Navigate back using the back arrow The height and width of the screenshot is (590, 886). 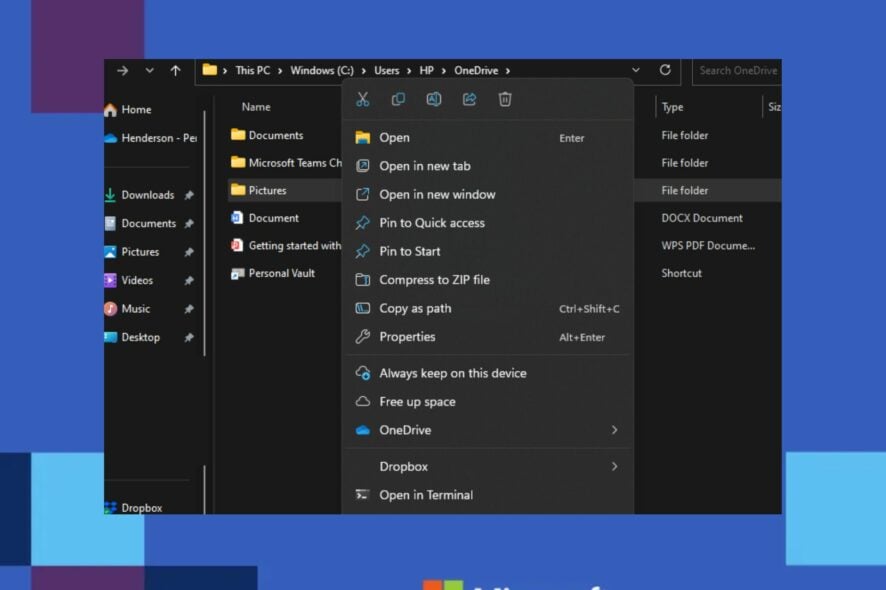(x=122, y=70)
